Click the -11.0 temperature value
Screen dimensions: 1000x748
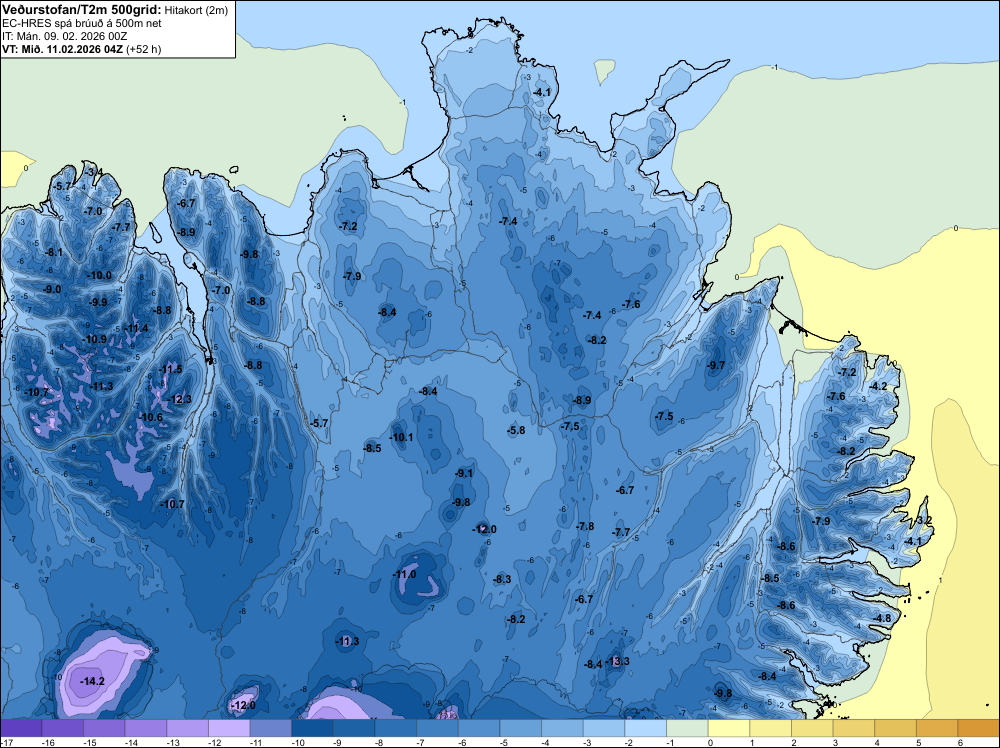(x=404, y=574)
